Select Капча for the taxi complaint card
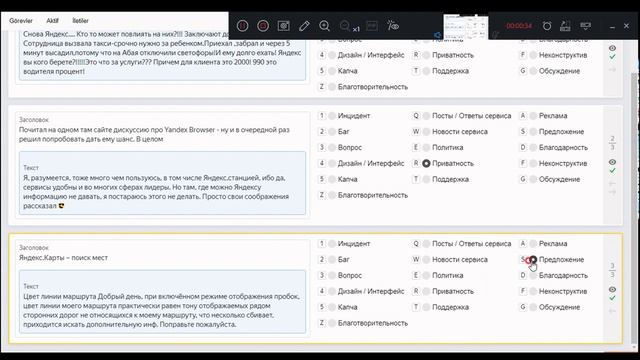Image resolution: width=640 pixels, height=360 pixels. tap(332, 71)
